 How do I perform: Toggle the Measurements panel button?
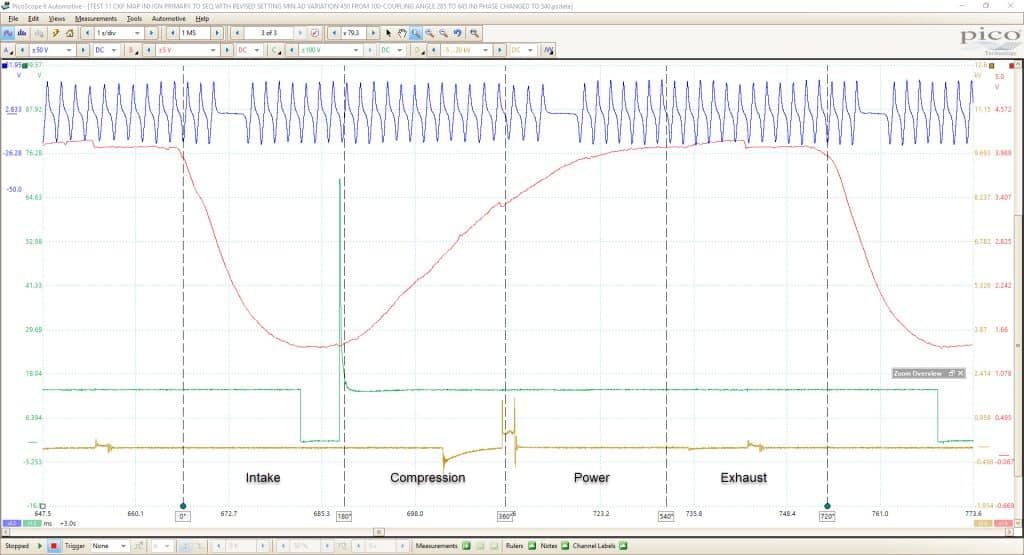pos(466,546)
